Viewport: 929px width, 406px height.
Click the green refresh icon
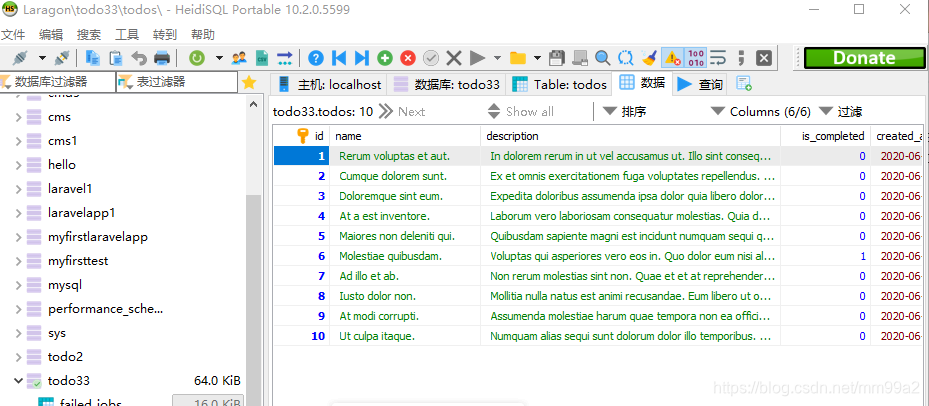[x=197, y=57]
